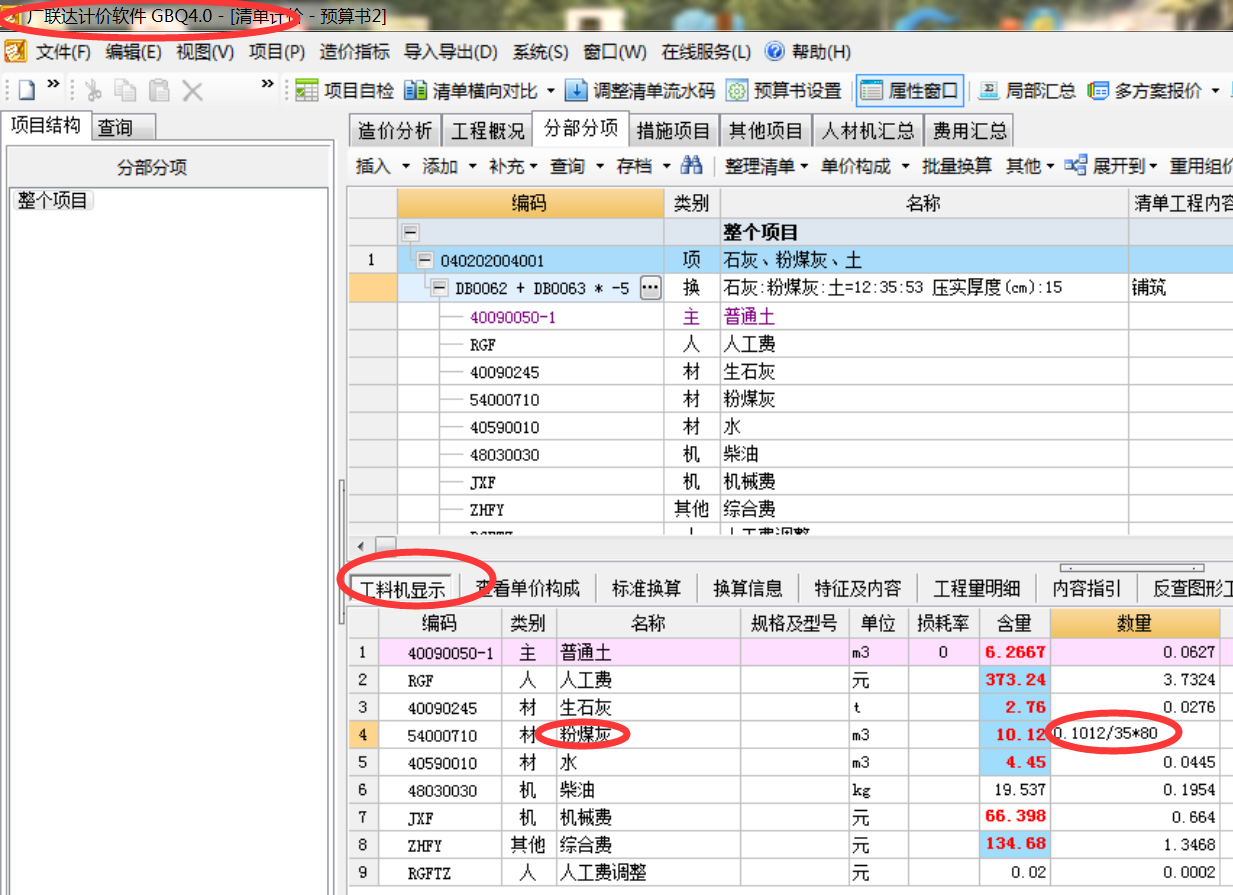Switch to the 措施项目 tab
Image resolution: width=1233 pixels, height=895 pixels.
[x=673, y=131]
